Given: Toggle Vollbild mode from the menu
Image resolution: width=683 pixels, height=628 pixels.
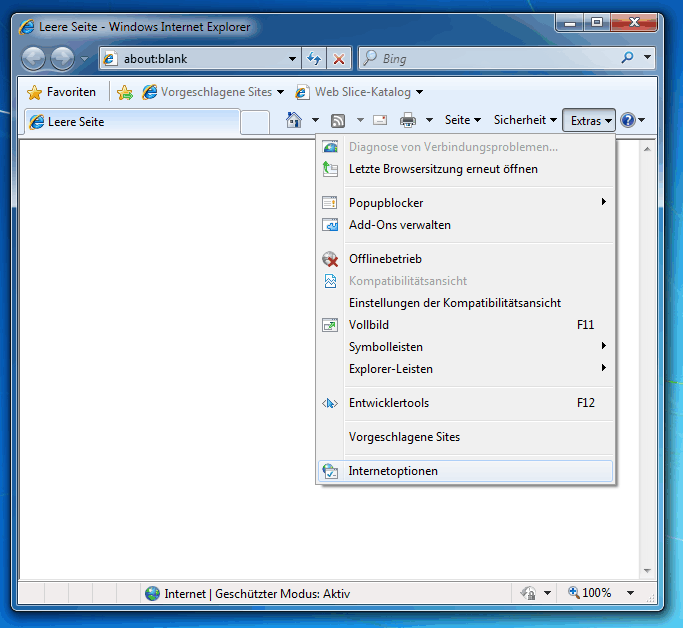Looking at the screenshot, I should (x=368, y=325).
